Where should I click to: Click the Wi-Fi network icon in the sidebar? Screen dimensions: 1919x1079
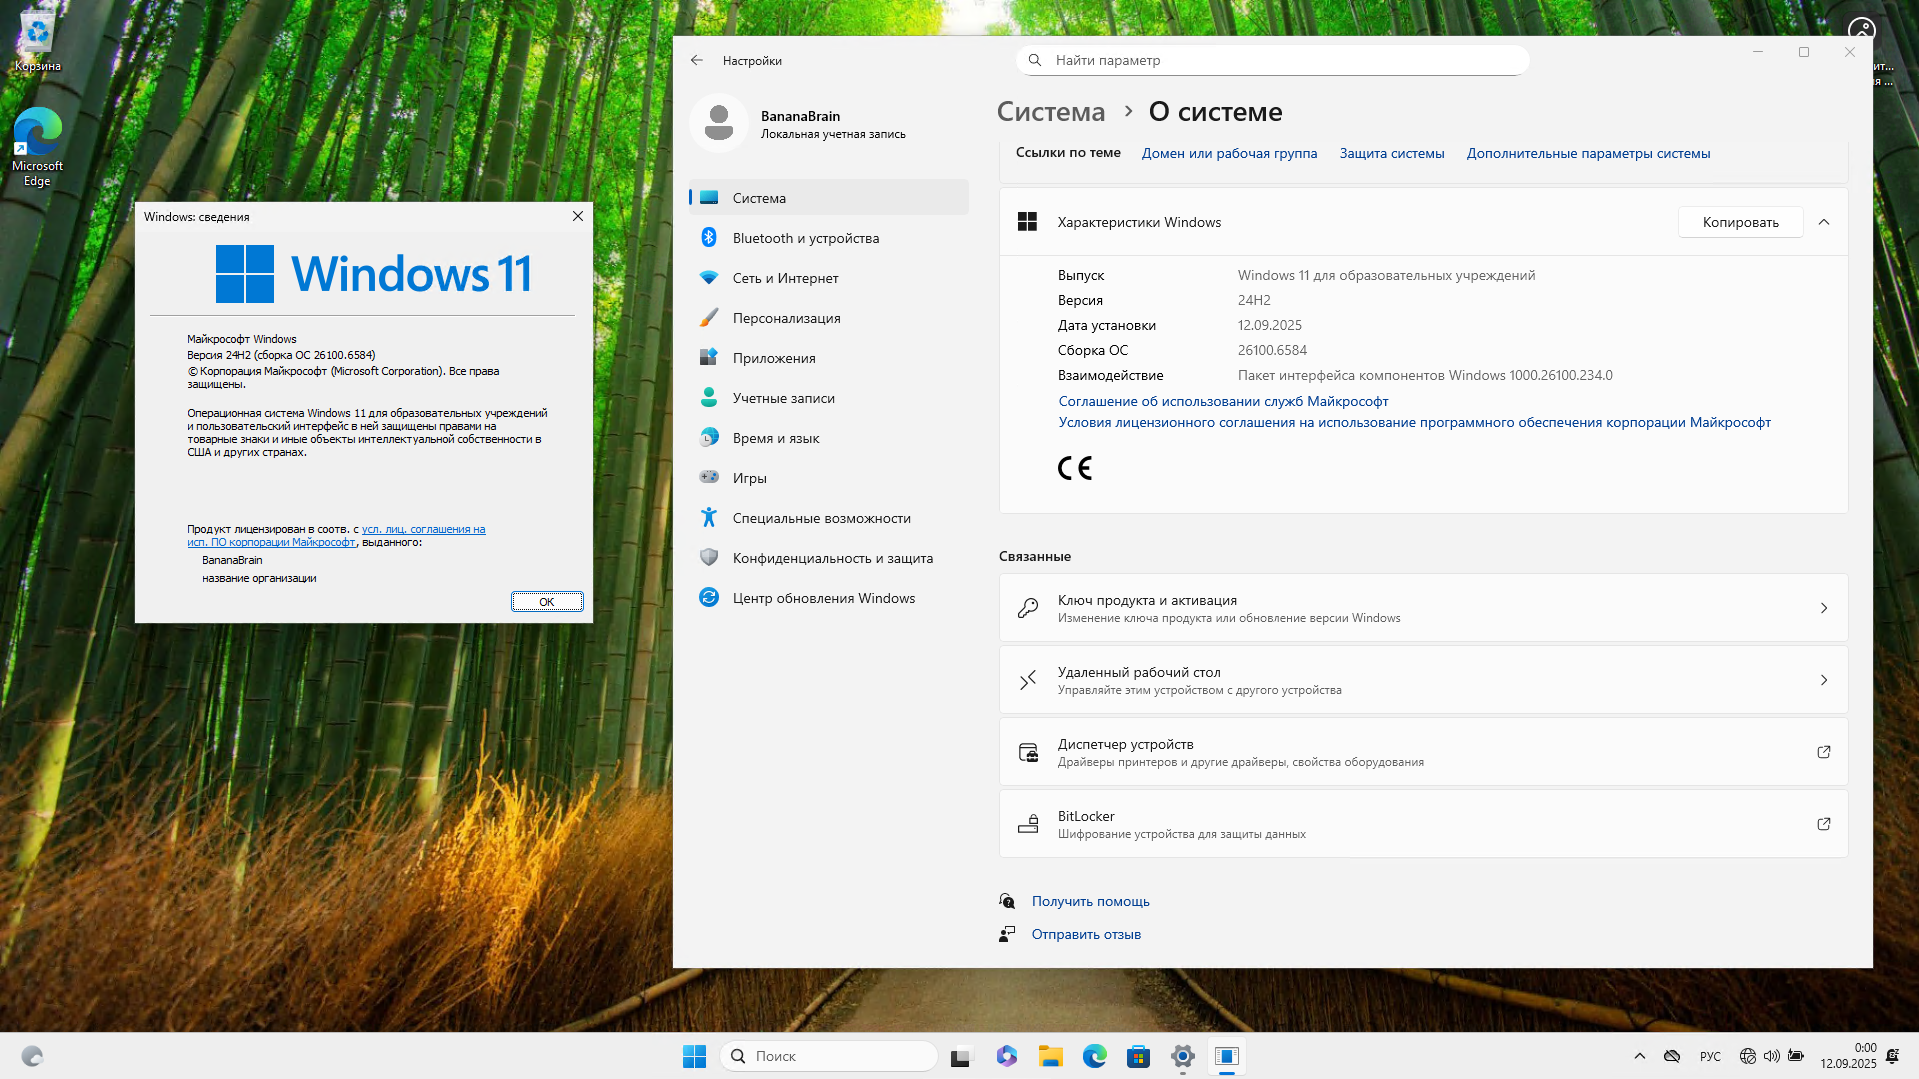point(709,277)
